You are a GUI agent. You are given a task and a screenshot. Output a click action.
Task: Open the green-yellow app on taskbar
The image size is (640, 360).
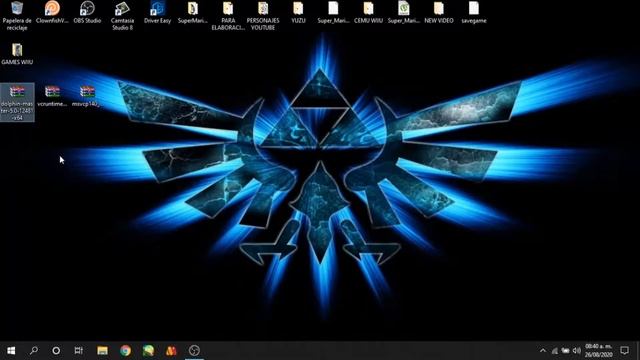pos(148,351)
